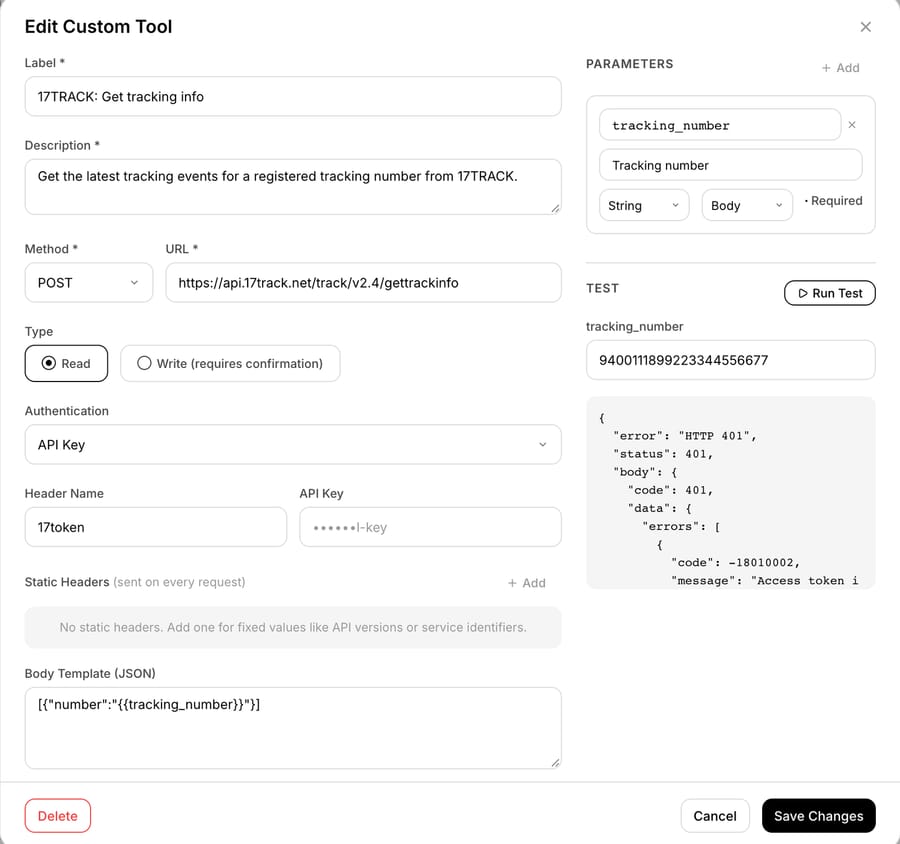Click the No static headers placeholder text
The height and width of the screenshot is (844, 900).
point(293,627)
